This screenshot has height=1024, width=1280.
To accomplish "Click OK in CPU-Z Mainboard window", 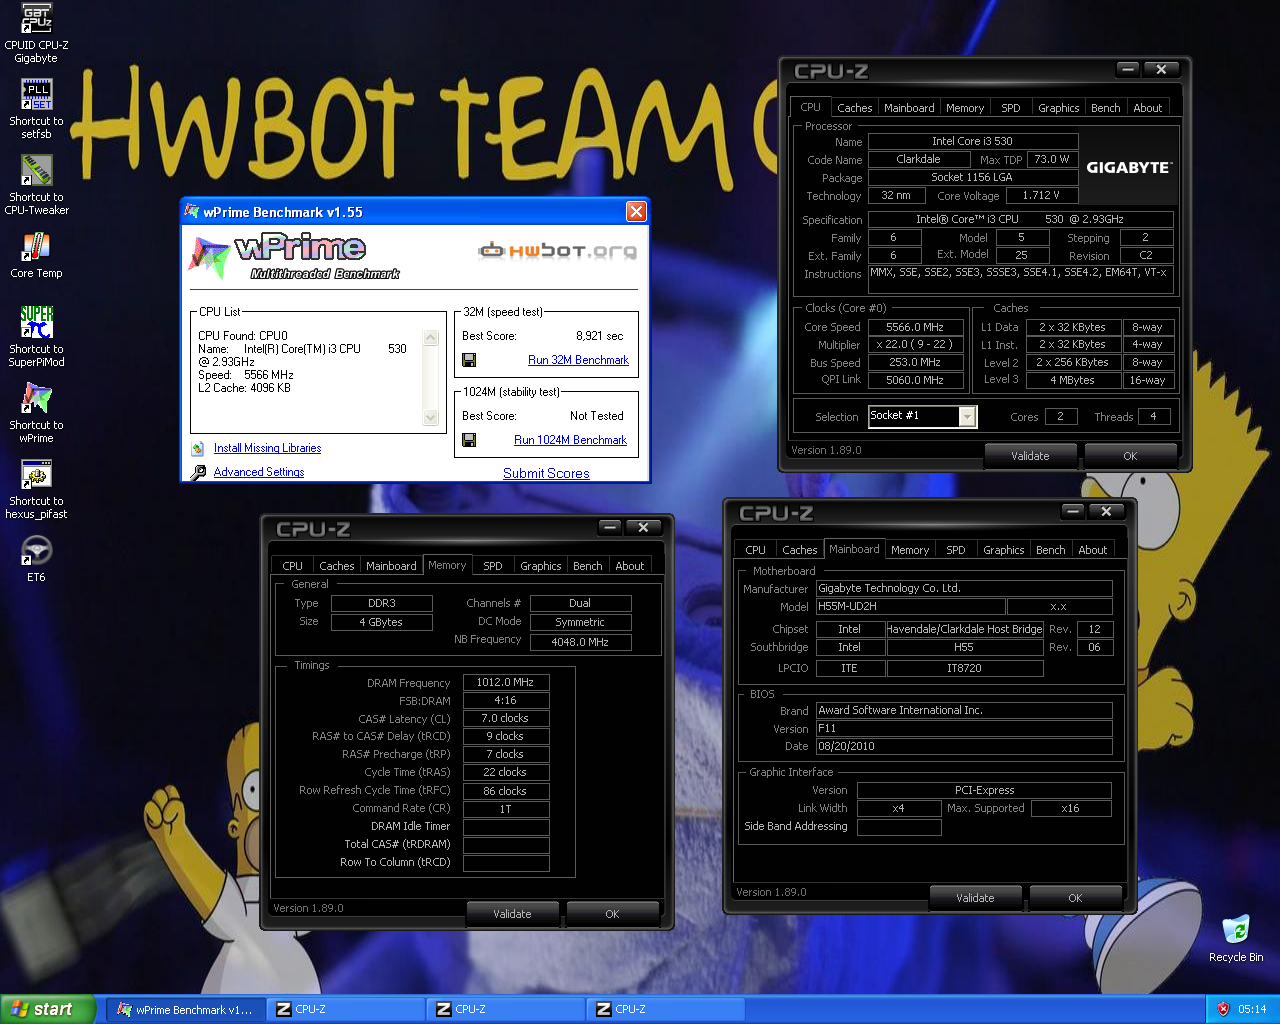I will [1075, 898].
